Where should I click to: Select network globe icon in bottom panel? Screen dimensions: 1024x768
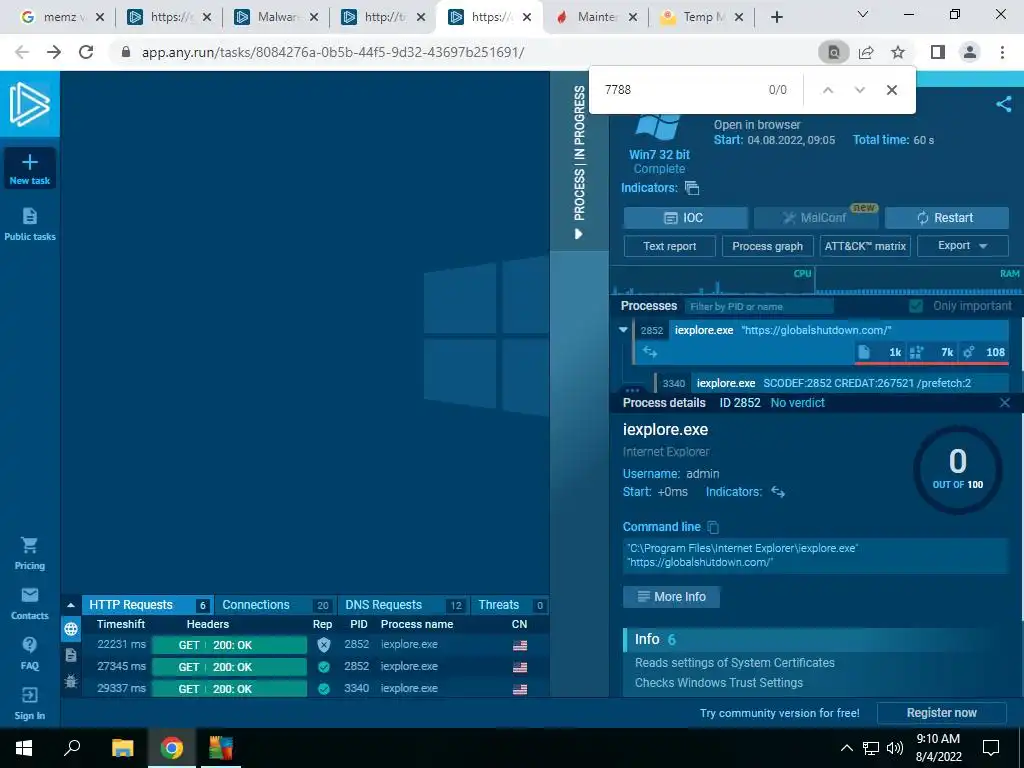pyautogui.click(x=71, y=629)
